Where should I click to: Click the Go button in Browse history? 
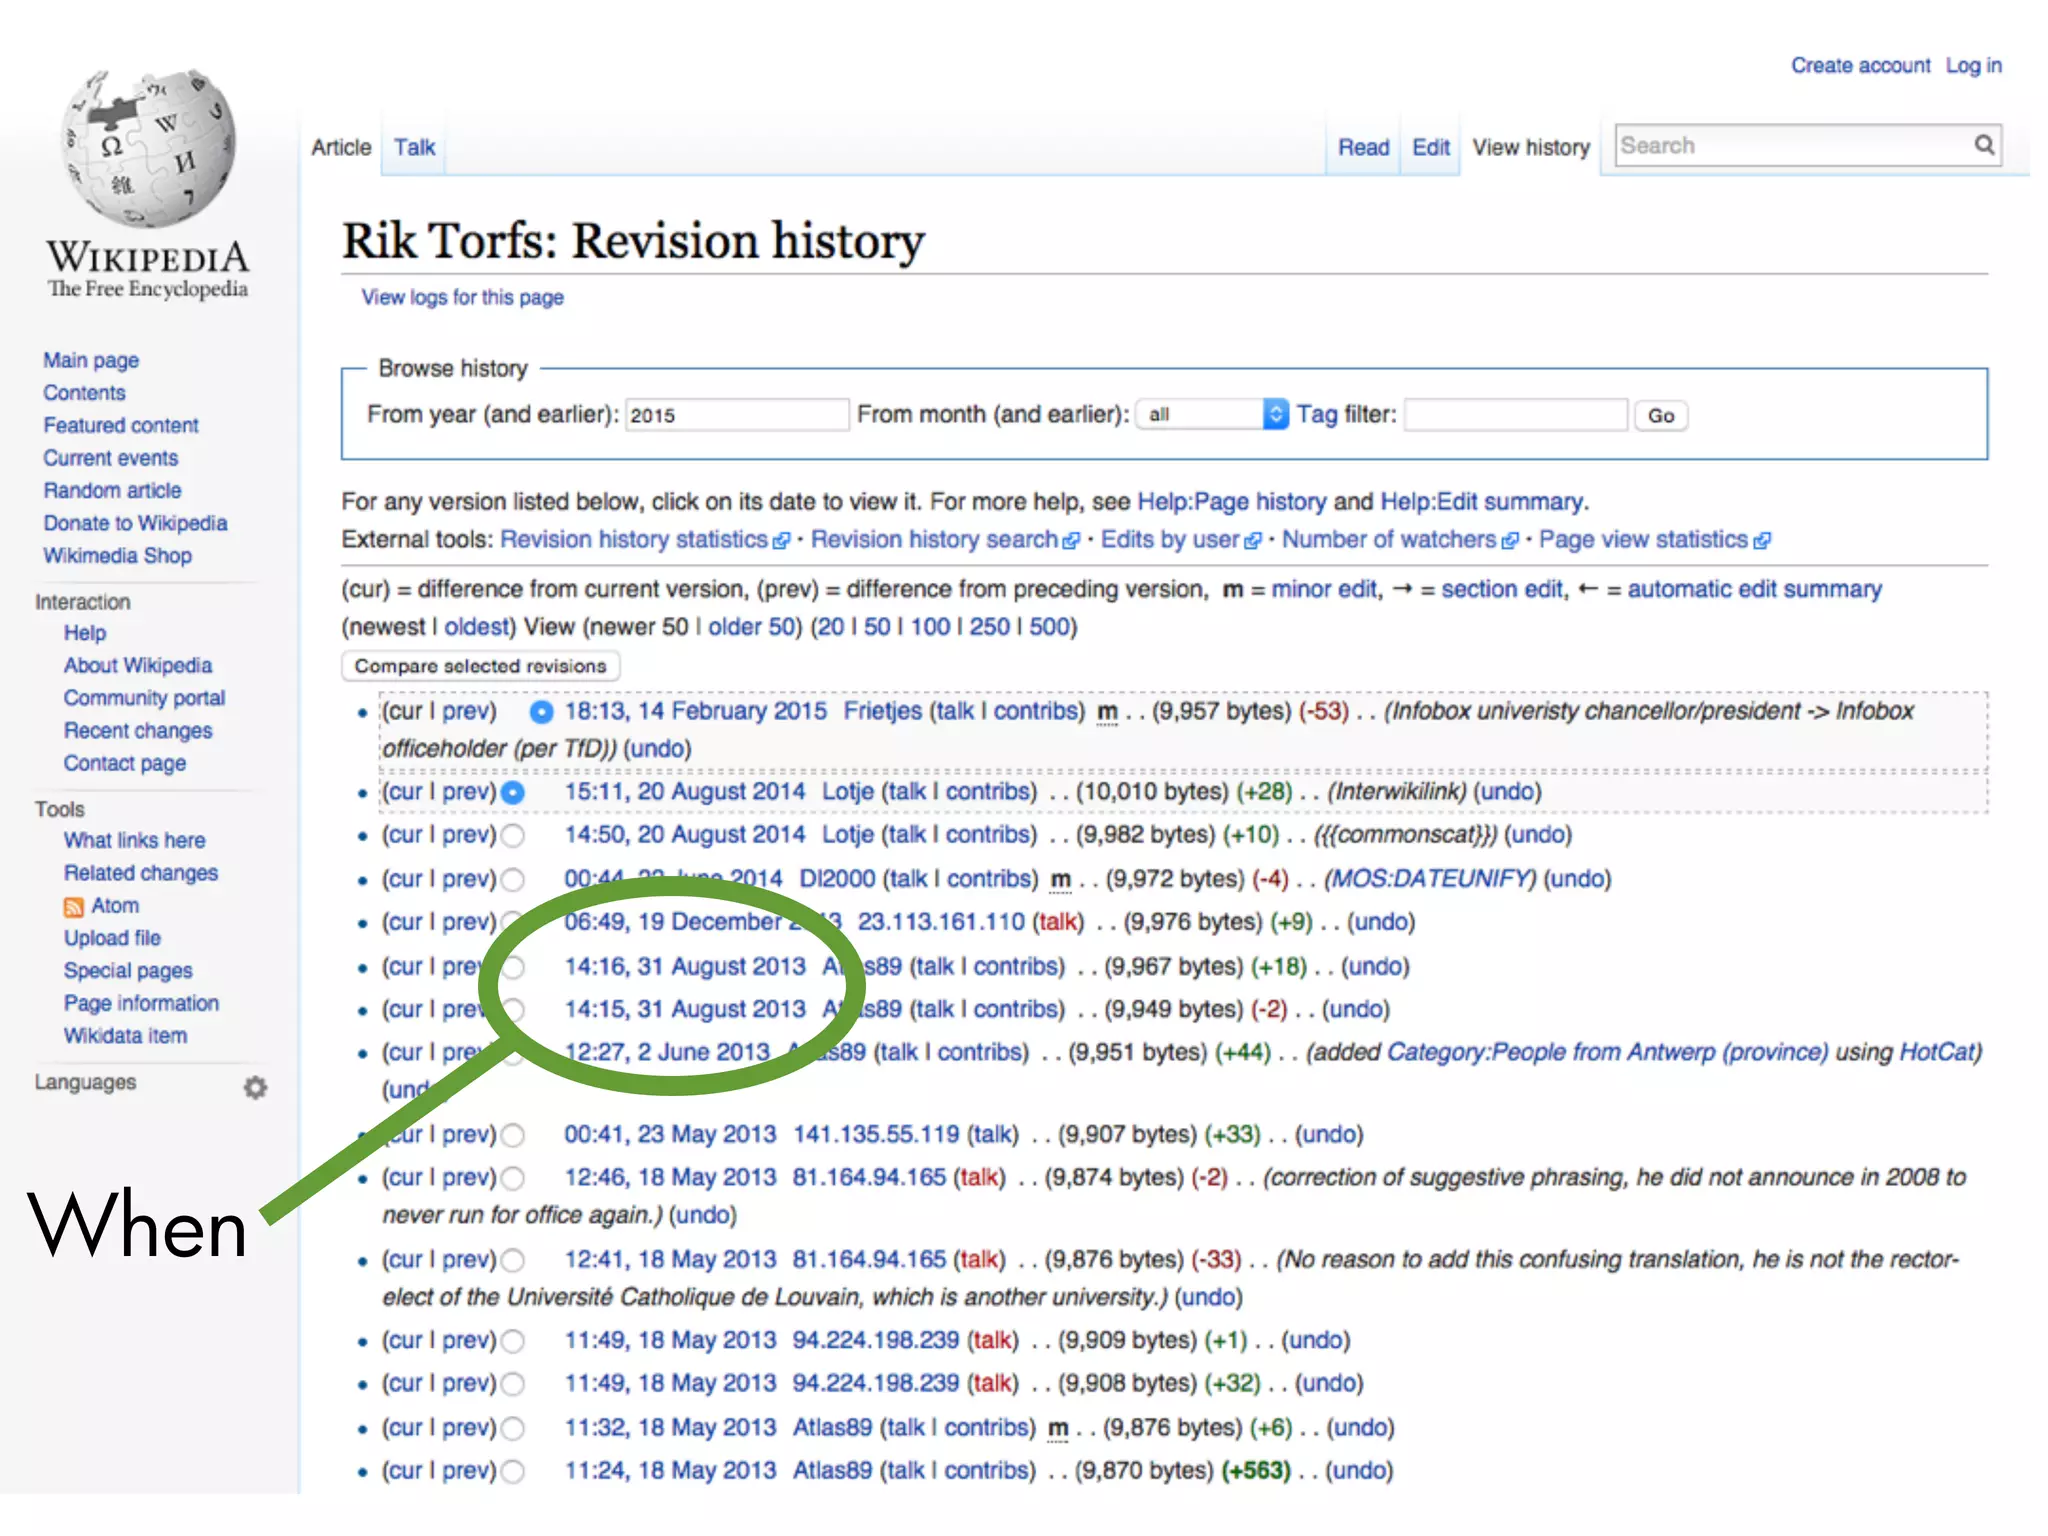(1660, 415)
